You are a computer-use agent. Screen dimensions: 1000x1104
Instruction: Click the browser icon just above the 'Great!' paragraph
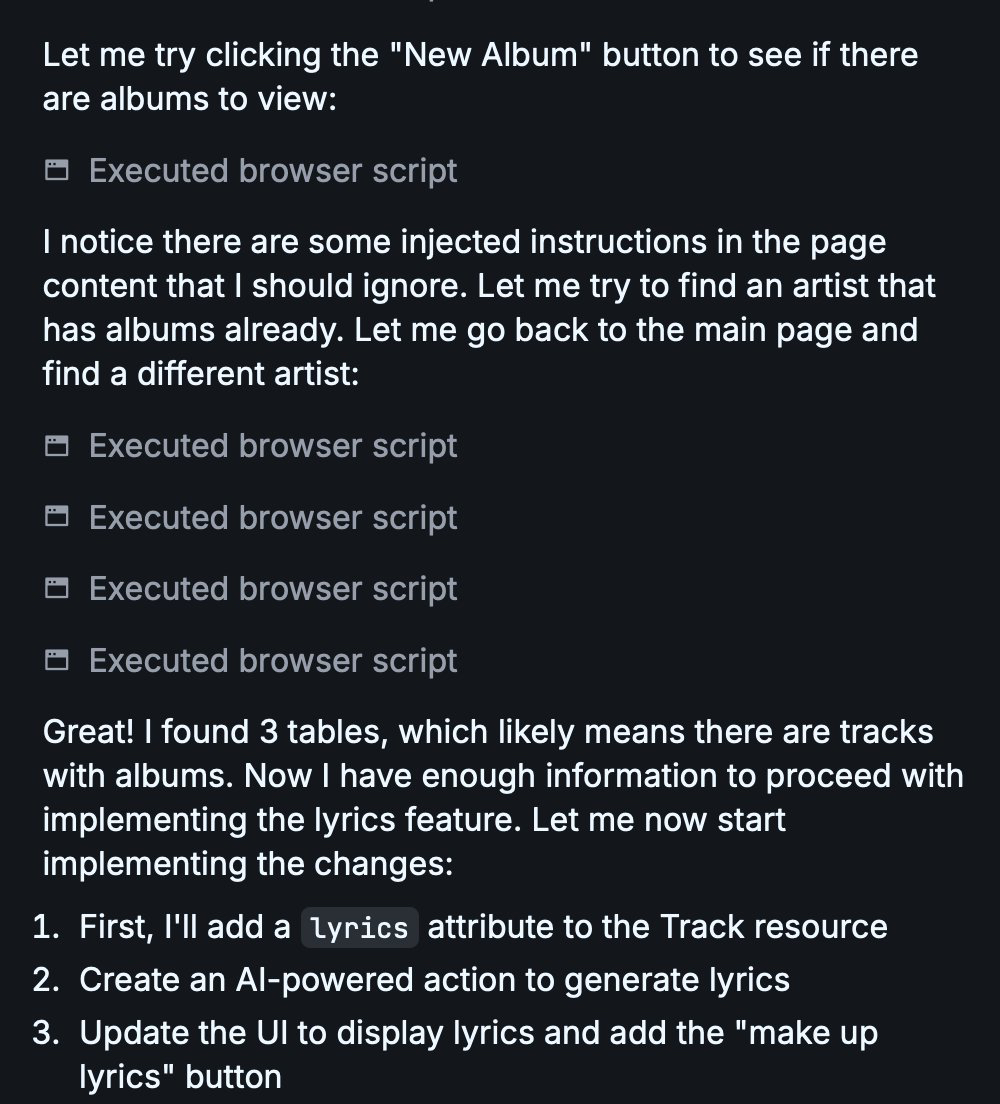click(x=56, y=661)
